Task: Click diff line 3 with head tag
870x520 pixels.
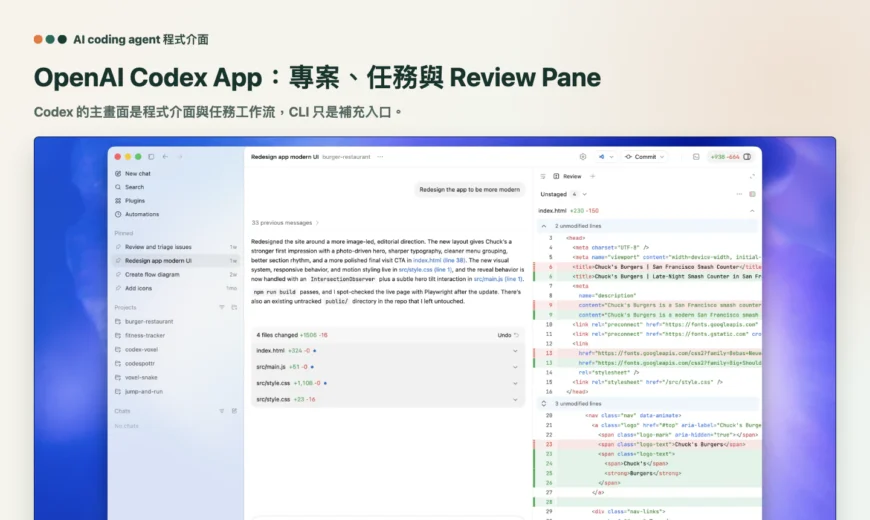Action: coord(647,238)
